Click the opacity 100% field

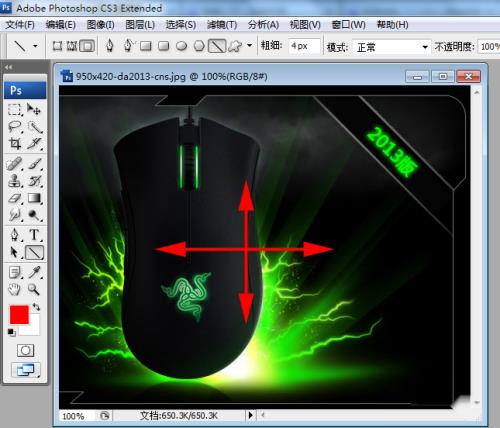489,47
